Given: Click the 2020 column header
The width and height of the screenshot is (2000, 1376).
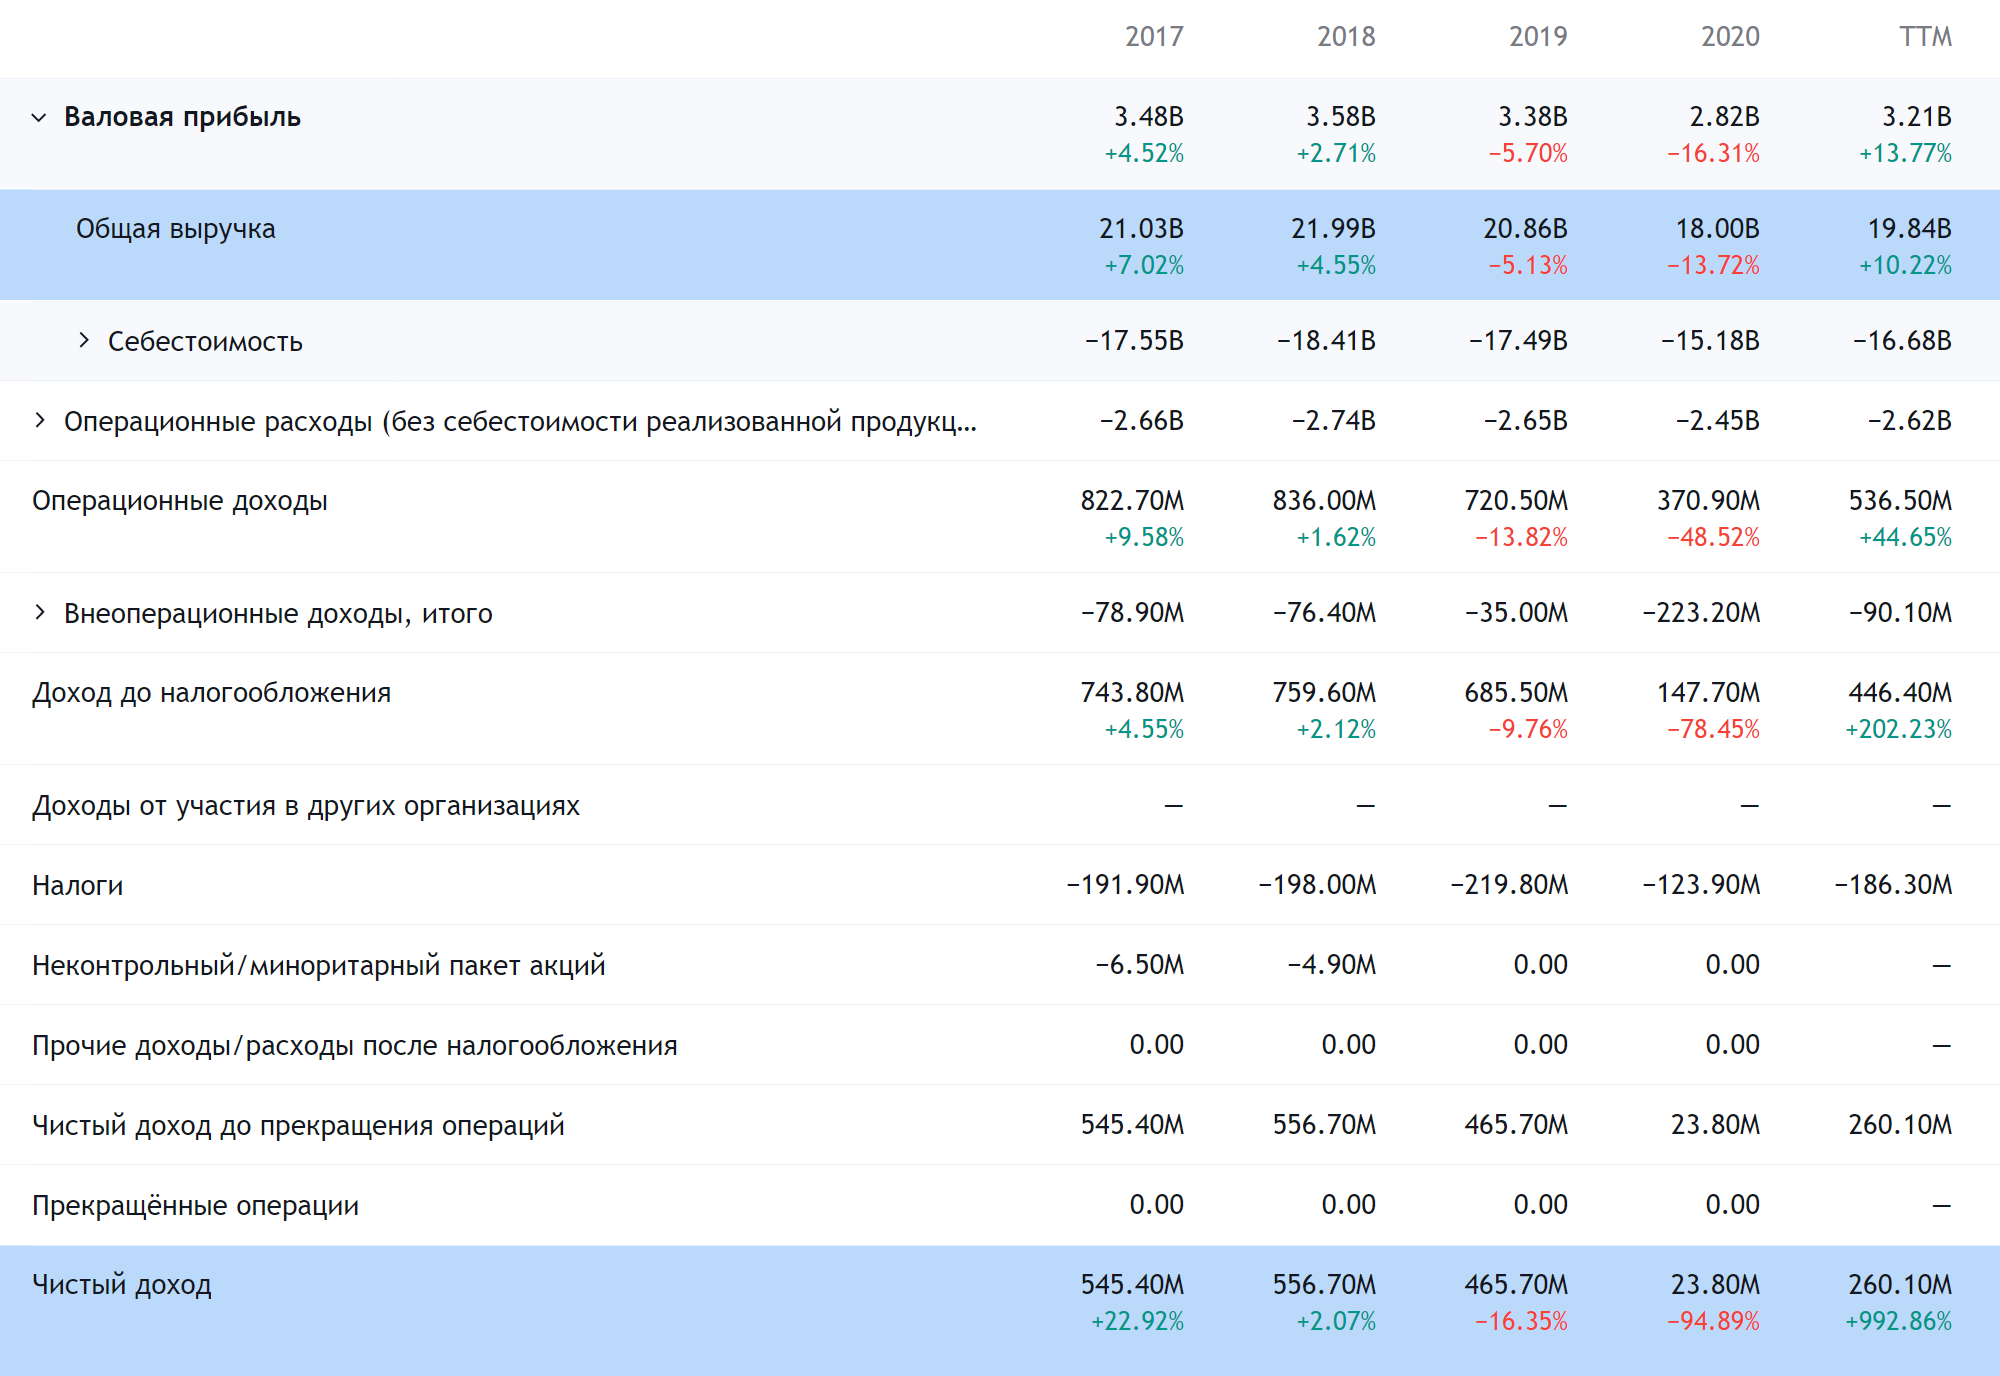Looking at the screenshot, I should click(1730, 37).
